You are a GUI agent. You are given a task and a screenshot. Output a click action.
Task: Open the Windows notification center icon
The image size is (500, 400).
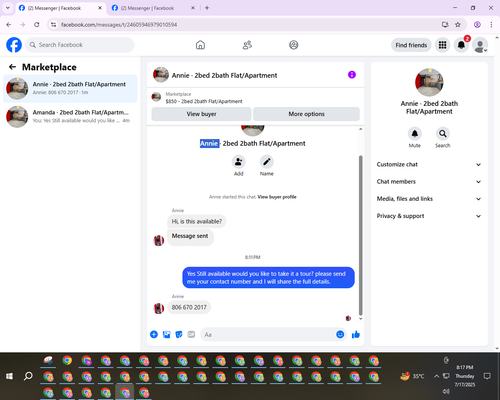(487, 376)
